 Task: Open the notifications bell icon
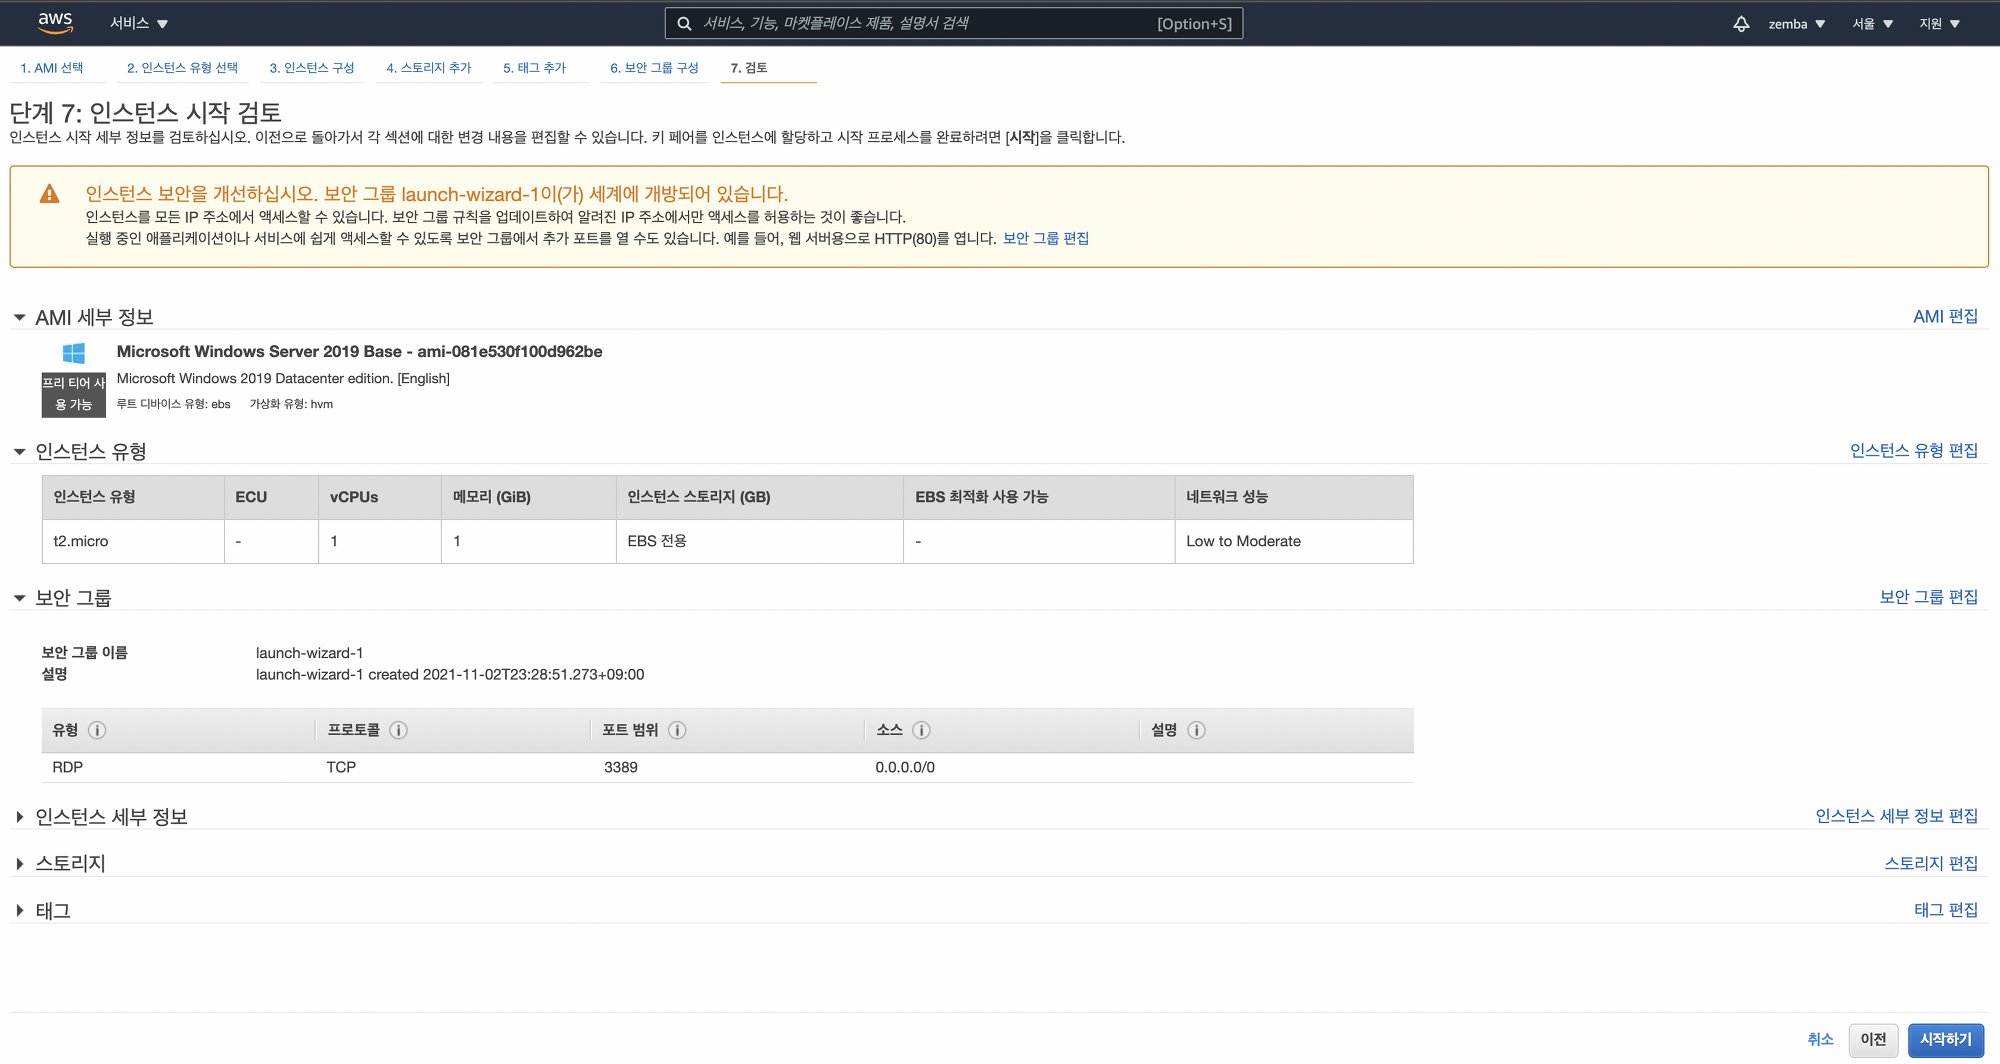(x=1741, y=23)
